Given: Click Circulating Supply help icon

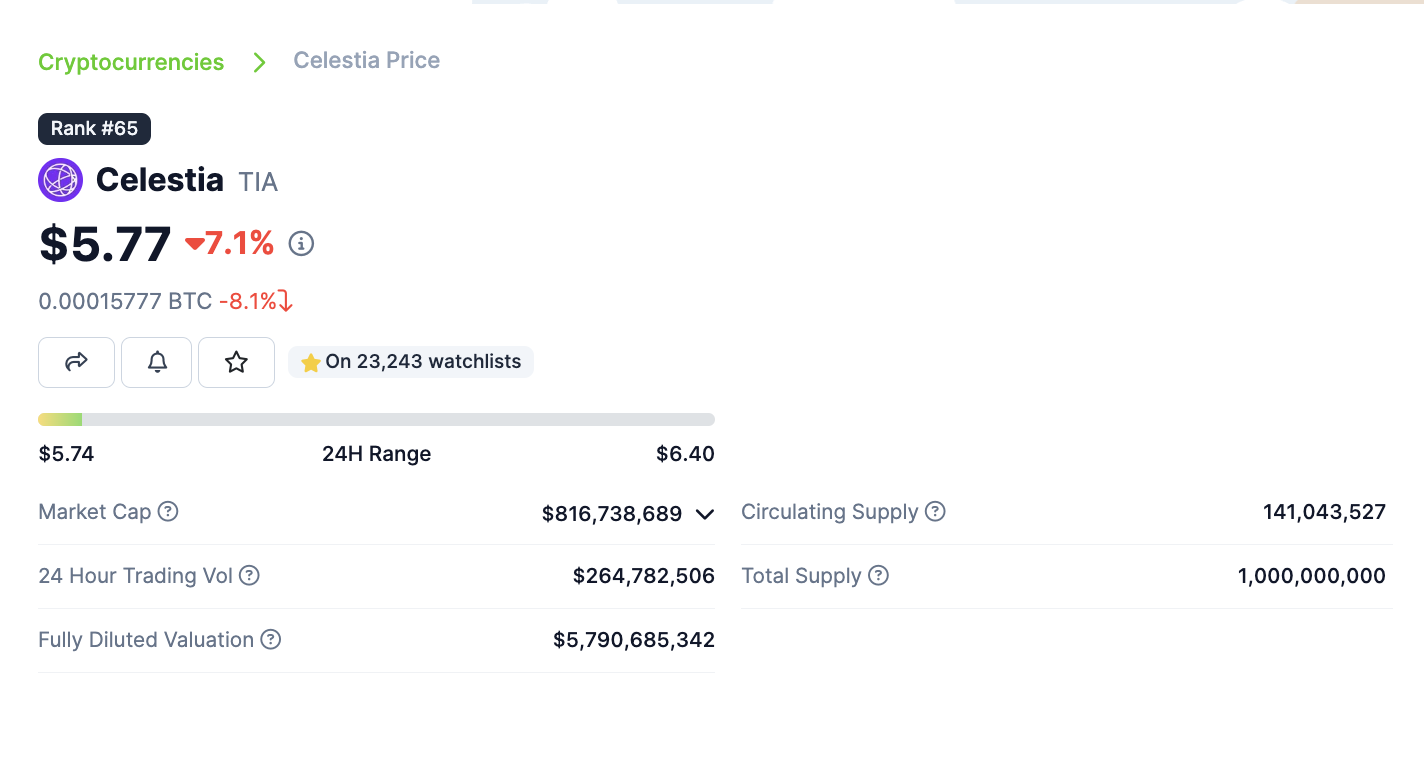Looking at the screenshot, I should 934,511.
